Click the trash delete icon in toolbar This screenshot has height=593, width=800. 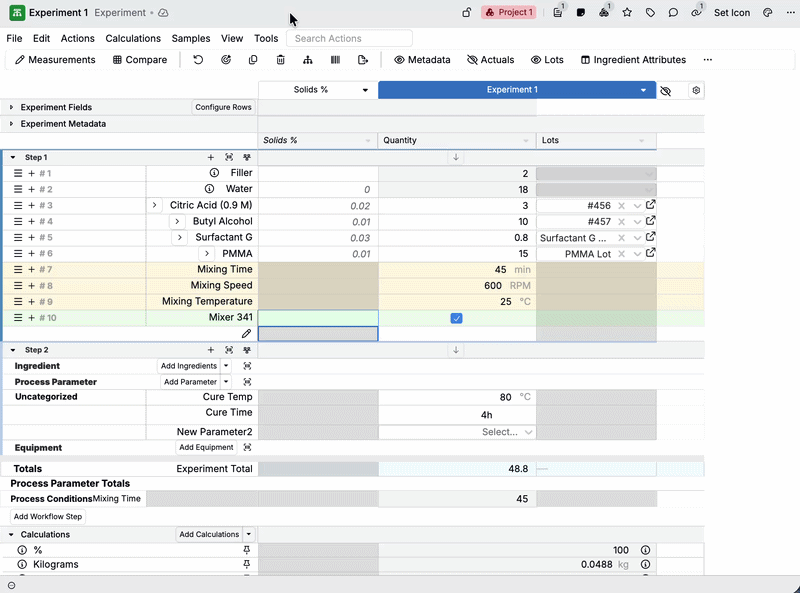tap(280, 60)
